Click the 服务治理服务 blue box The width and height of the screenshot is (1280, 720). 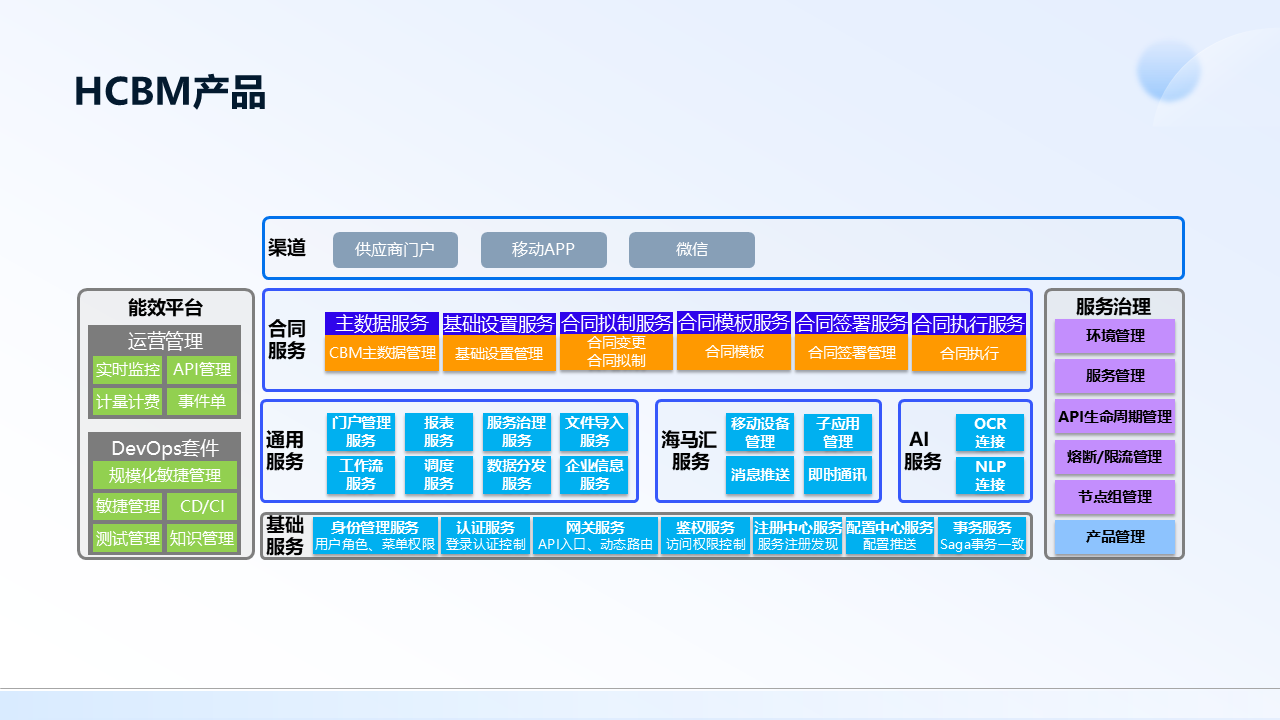(517, 432)
